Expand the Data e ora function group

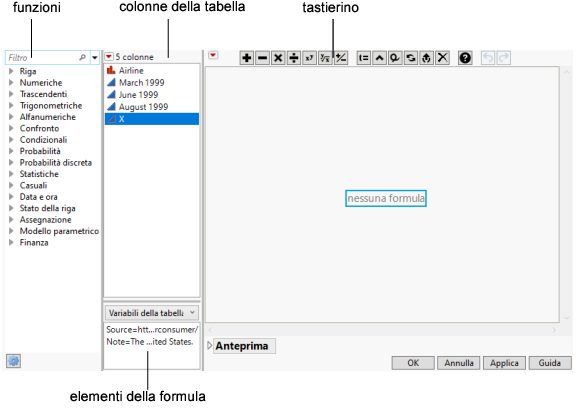(x=11, y=197)
